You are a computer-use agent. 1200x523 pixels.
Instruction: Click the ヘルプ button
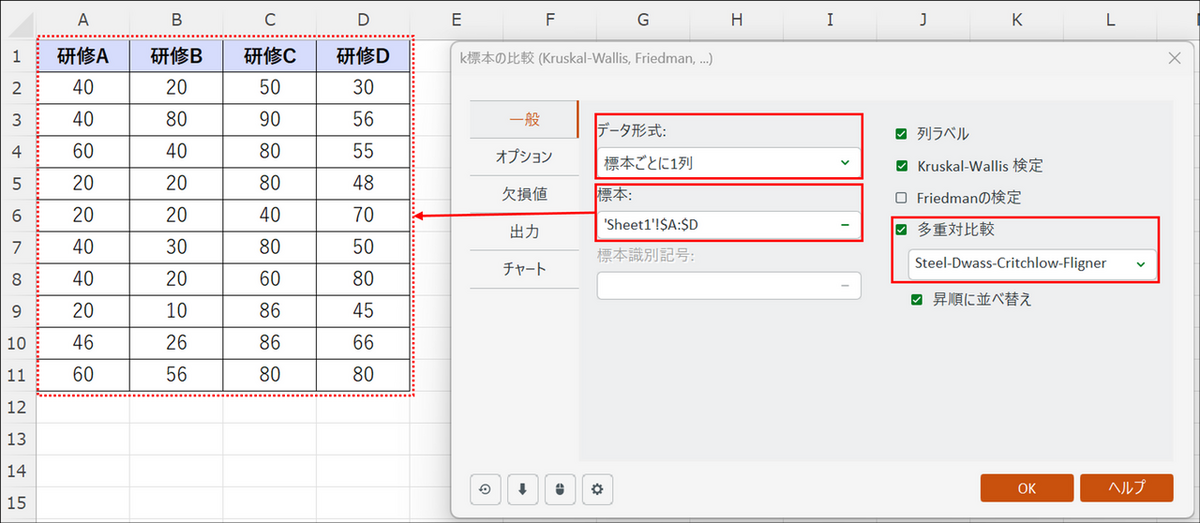1126,488
